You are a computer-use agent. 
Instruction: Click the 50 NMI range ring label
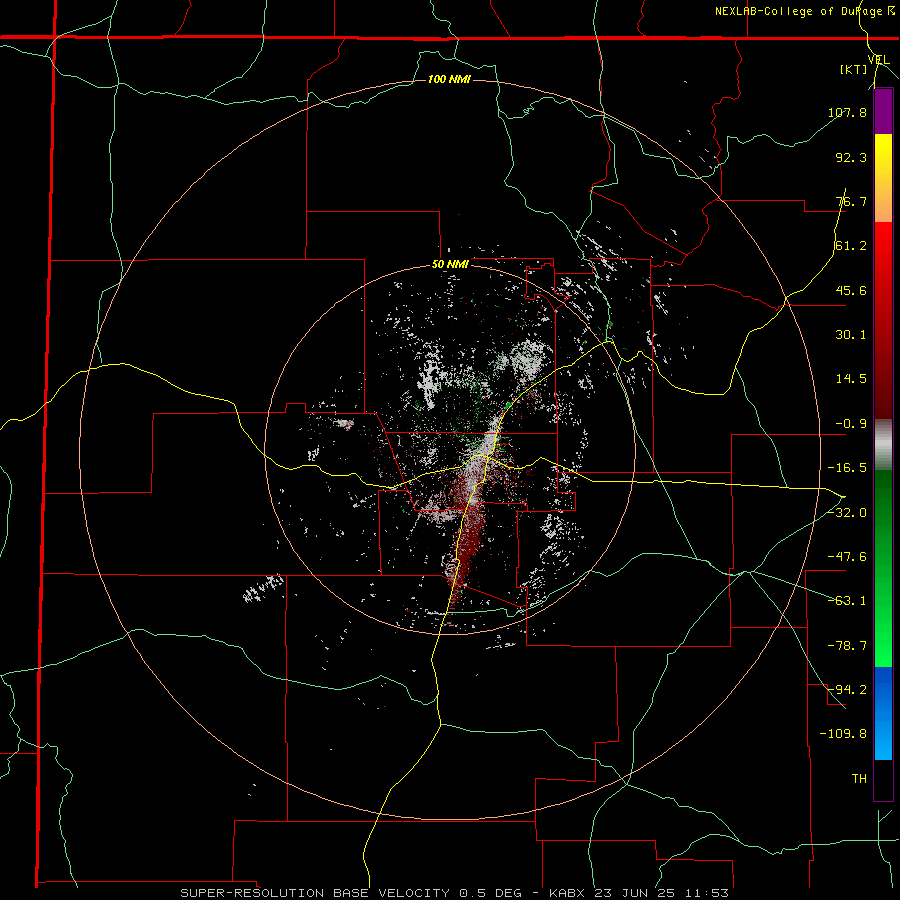450,265
